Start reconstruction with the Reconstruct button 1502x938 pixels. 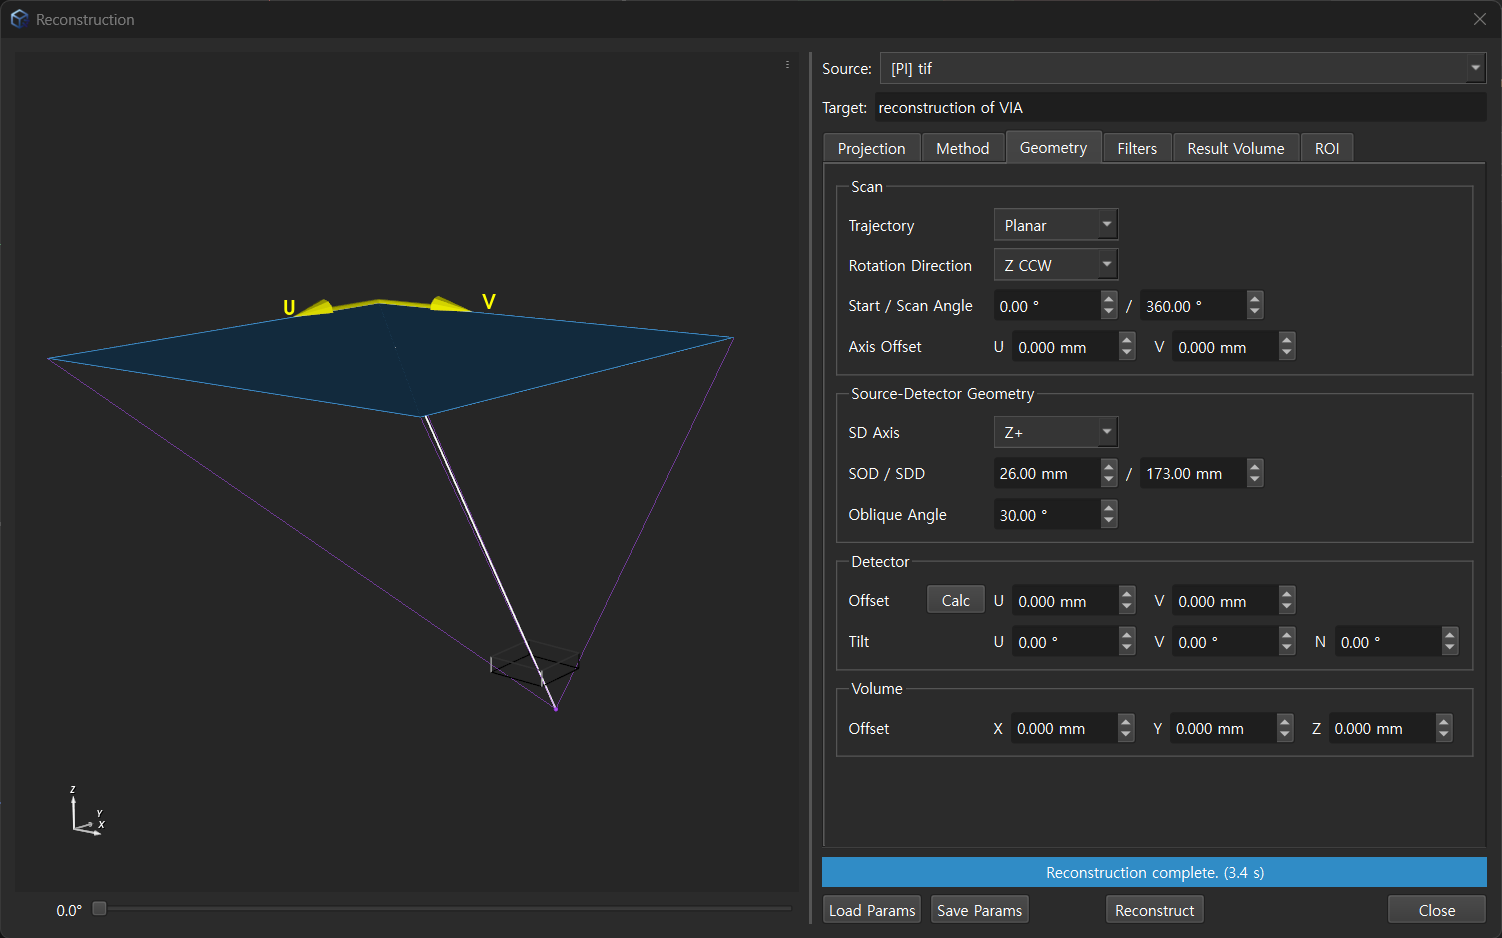click(1154, 909)
